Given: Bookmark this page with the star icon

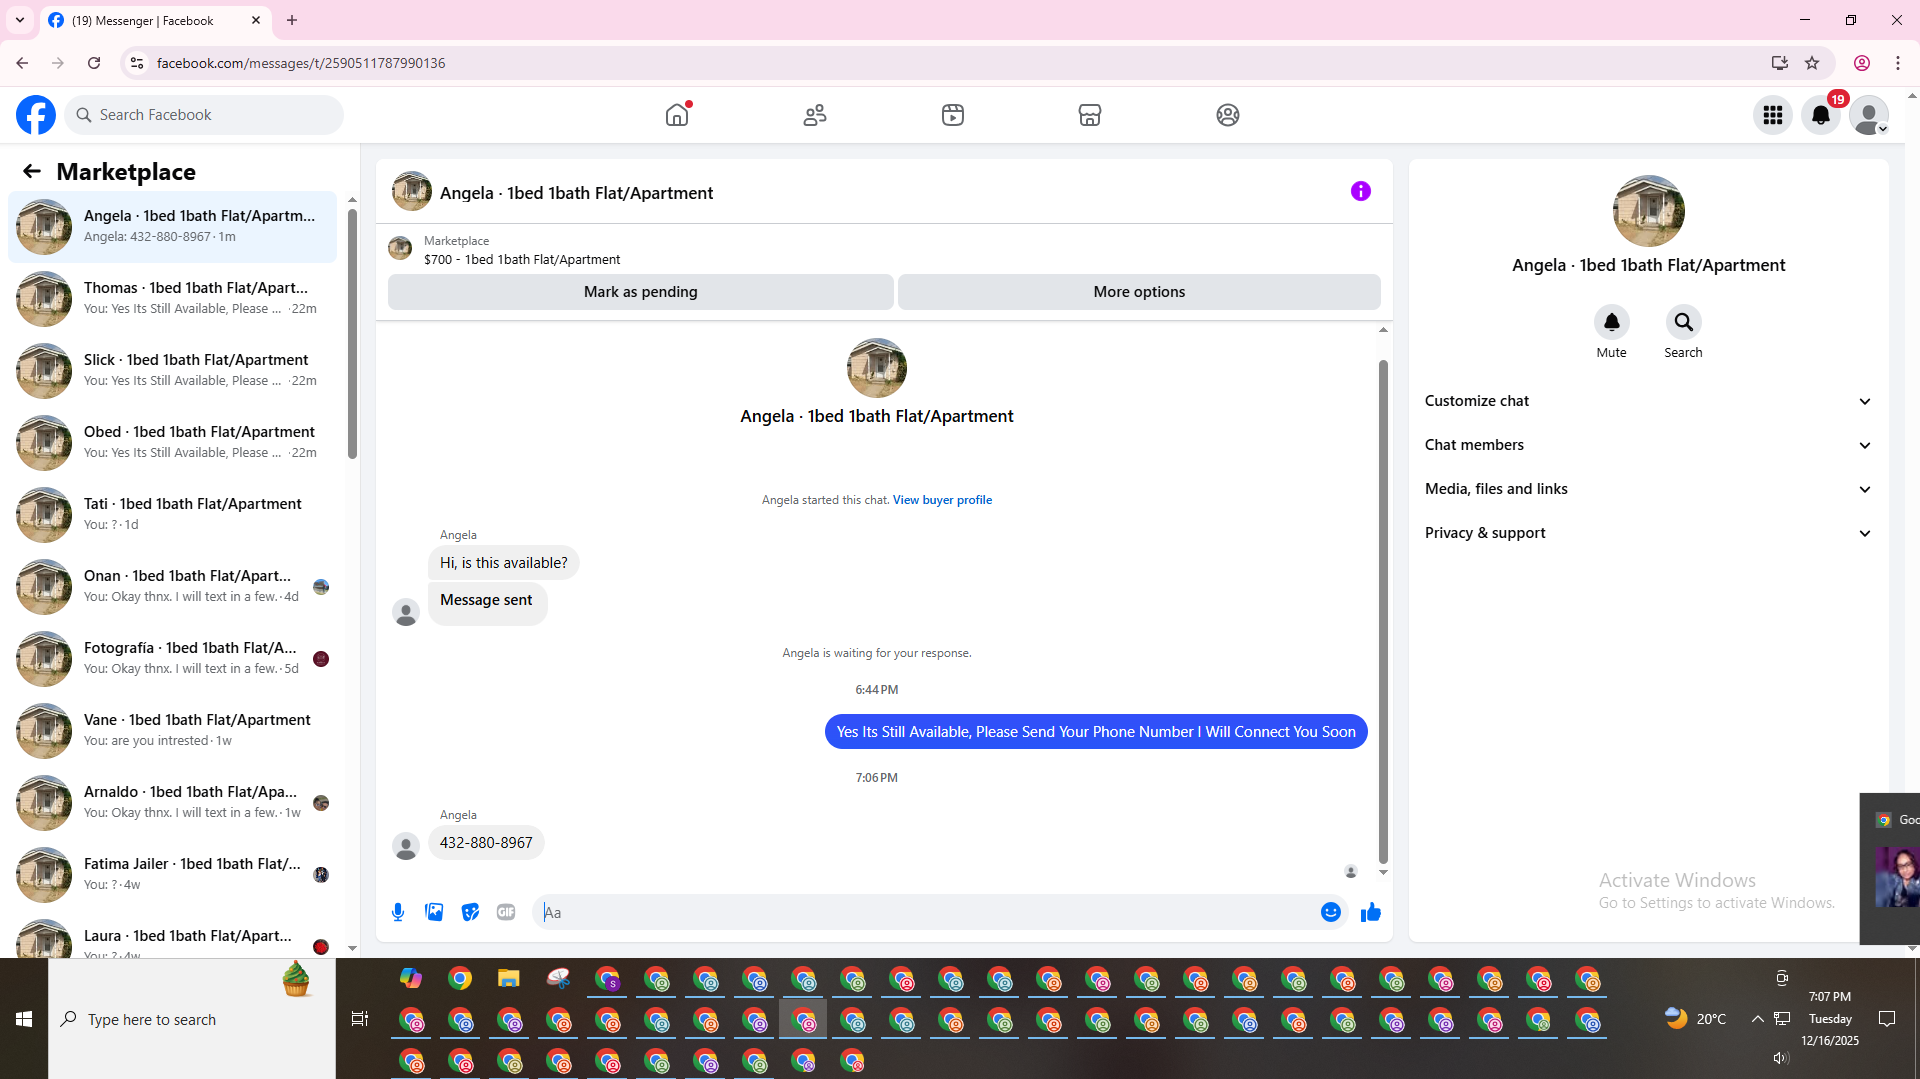Looking at the screenshot, I should tap(1812, 63).
